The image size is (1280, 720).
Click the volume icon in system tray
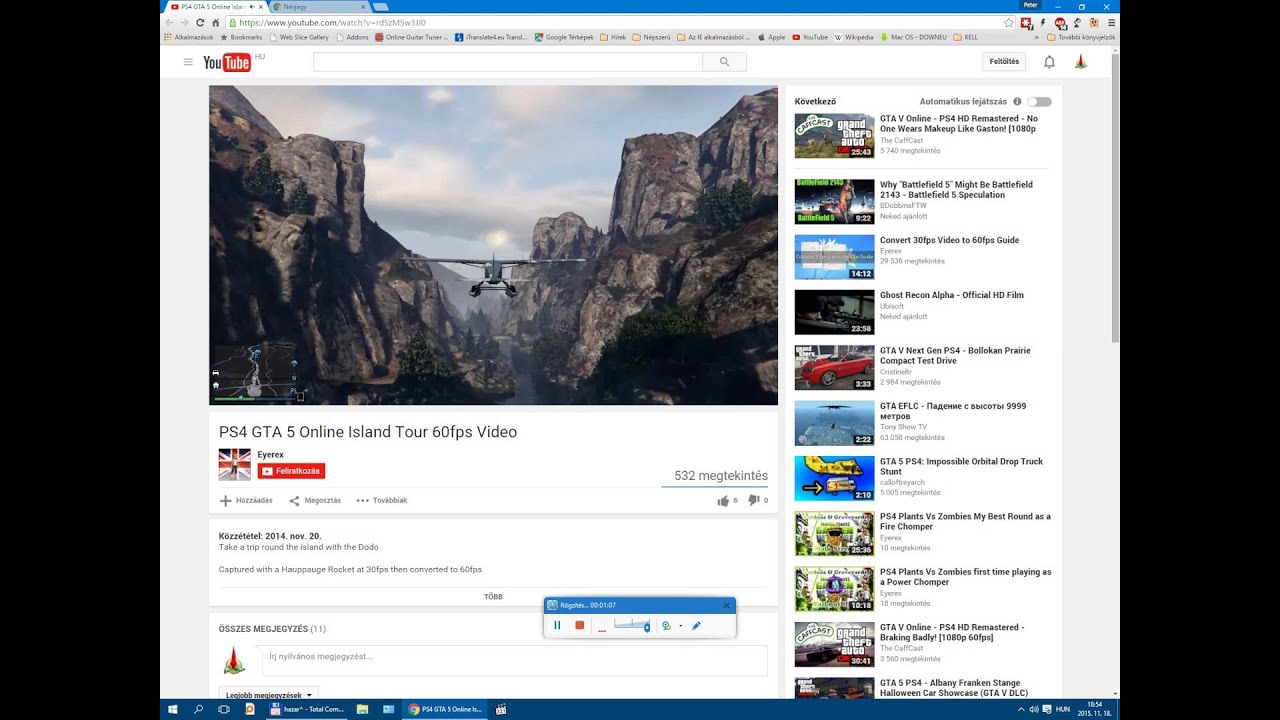point(1034,709)
